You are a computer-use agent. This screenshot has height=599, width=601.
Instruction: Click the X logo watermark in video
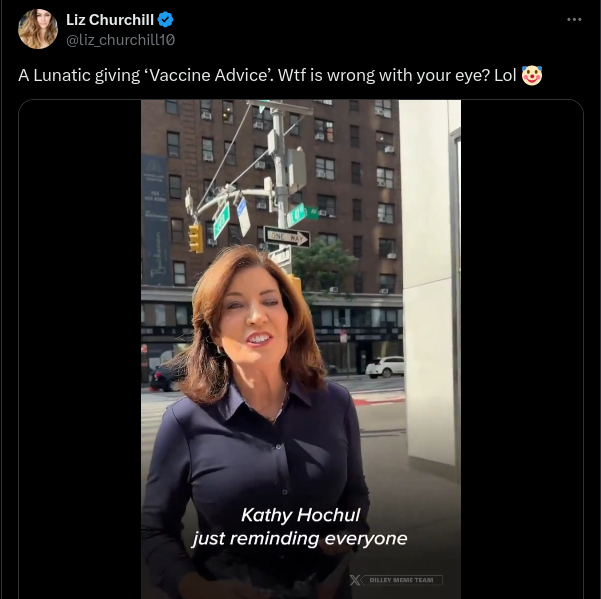355,580
